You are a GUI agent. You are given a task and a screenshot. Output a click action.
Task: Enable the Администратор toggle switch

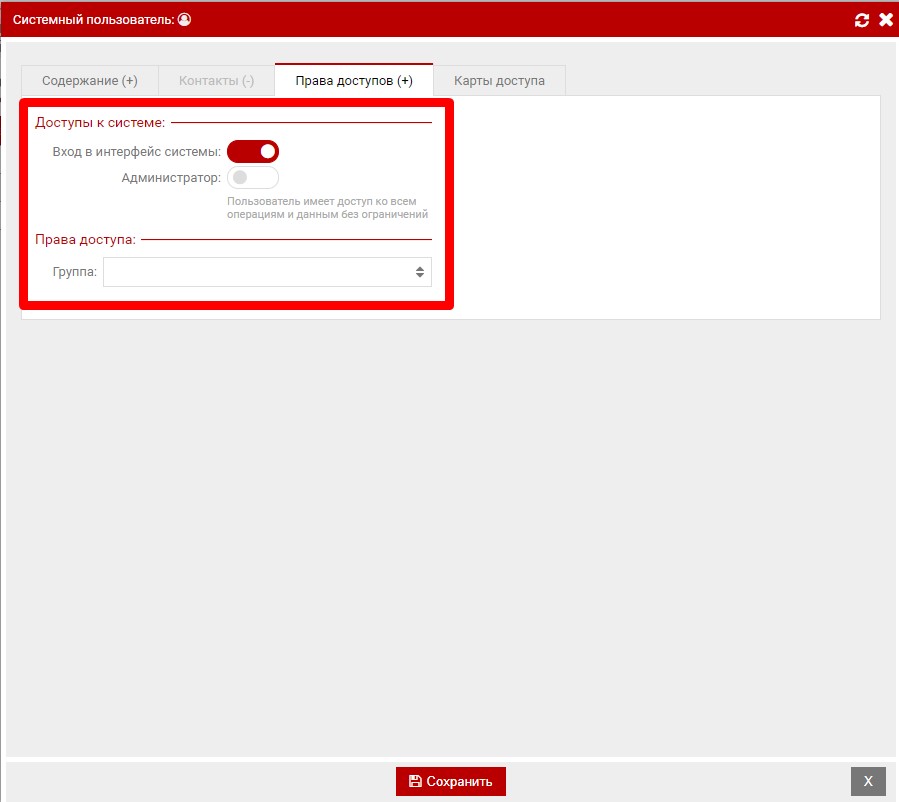point(253,178)
